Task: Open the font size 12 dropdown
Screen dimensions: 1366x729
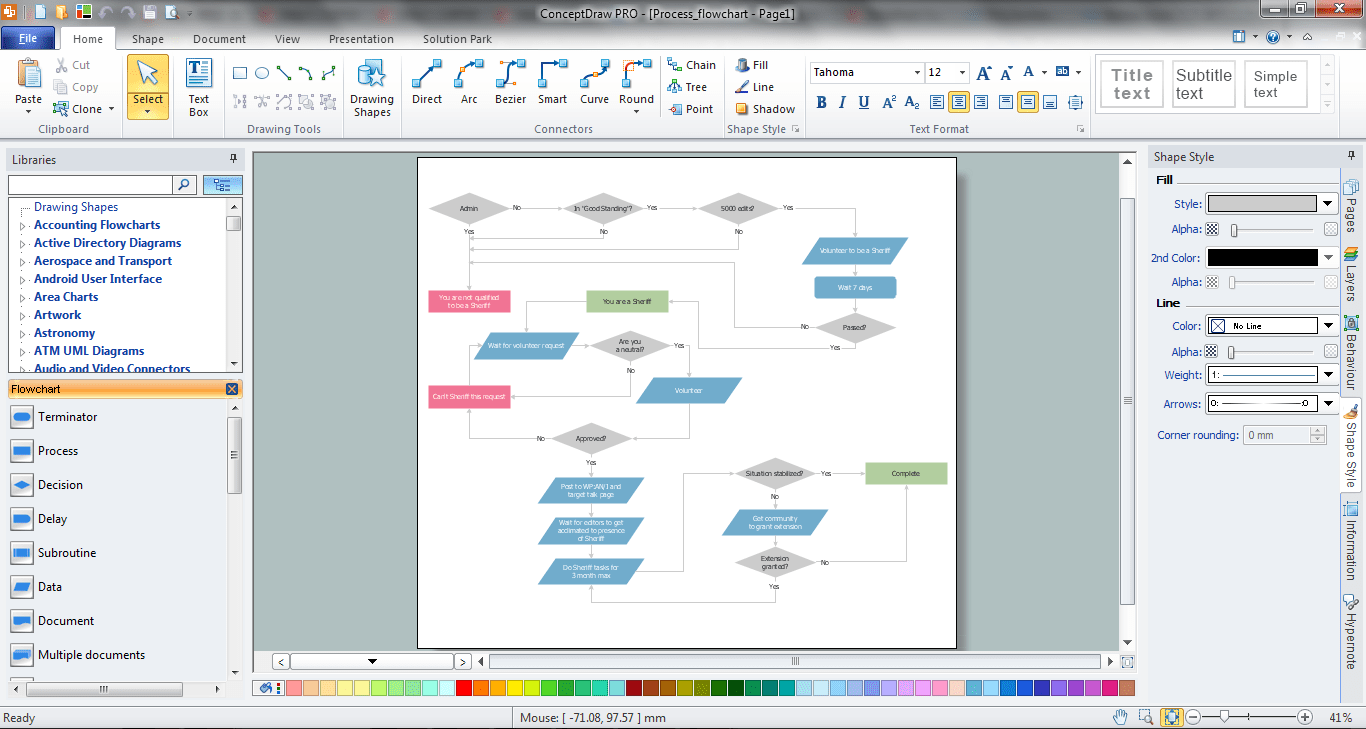Action: (961, 72)
